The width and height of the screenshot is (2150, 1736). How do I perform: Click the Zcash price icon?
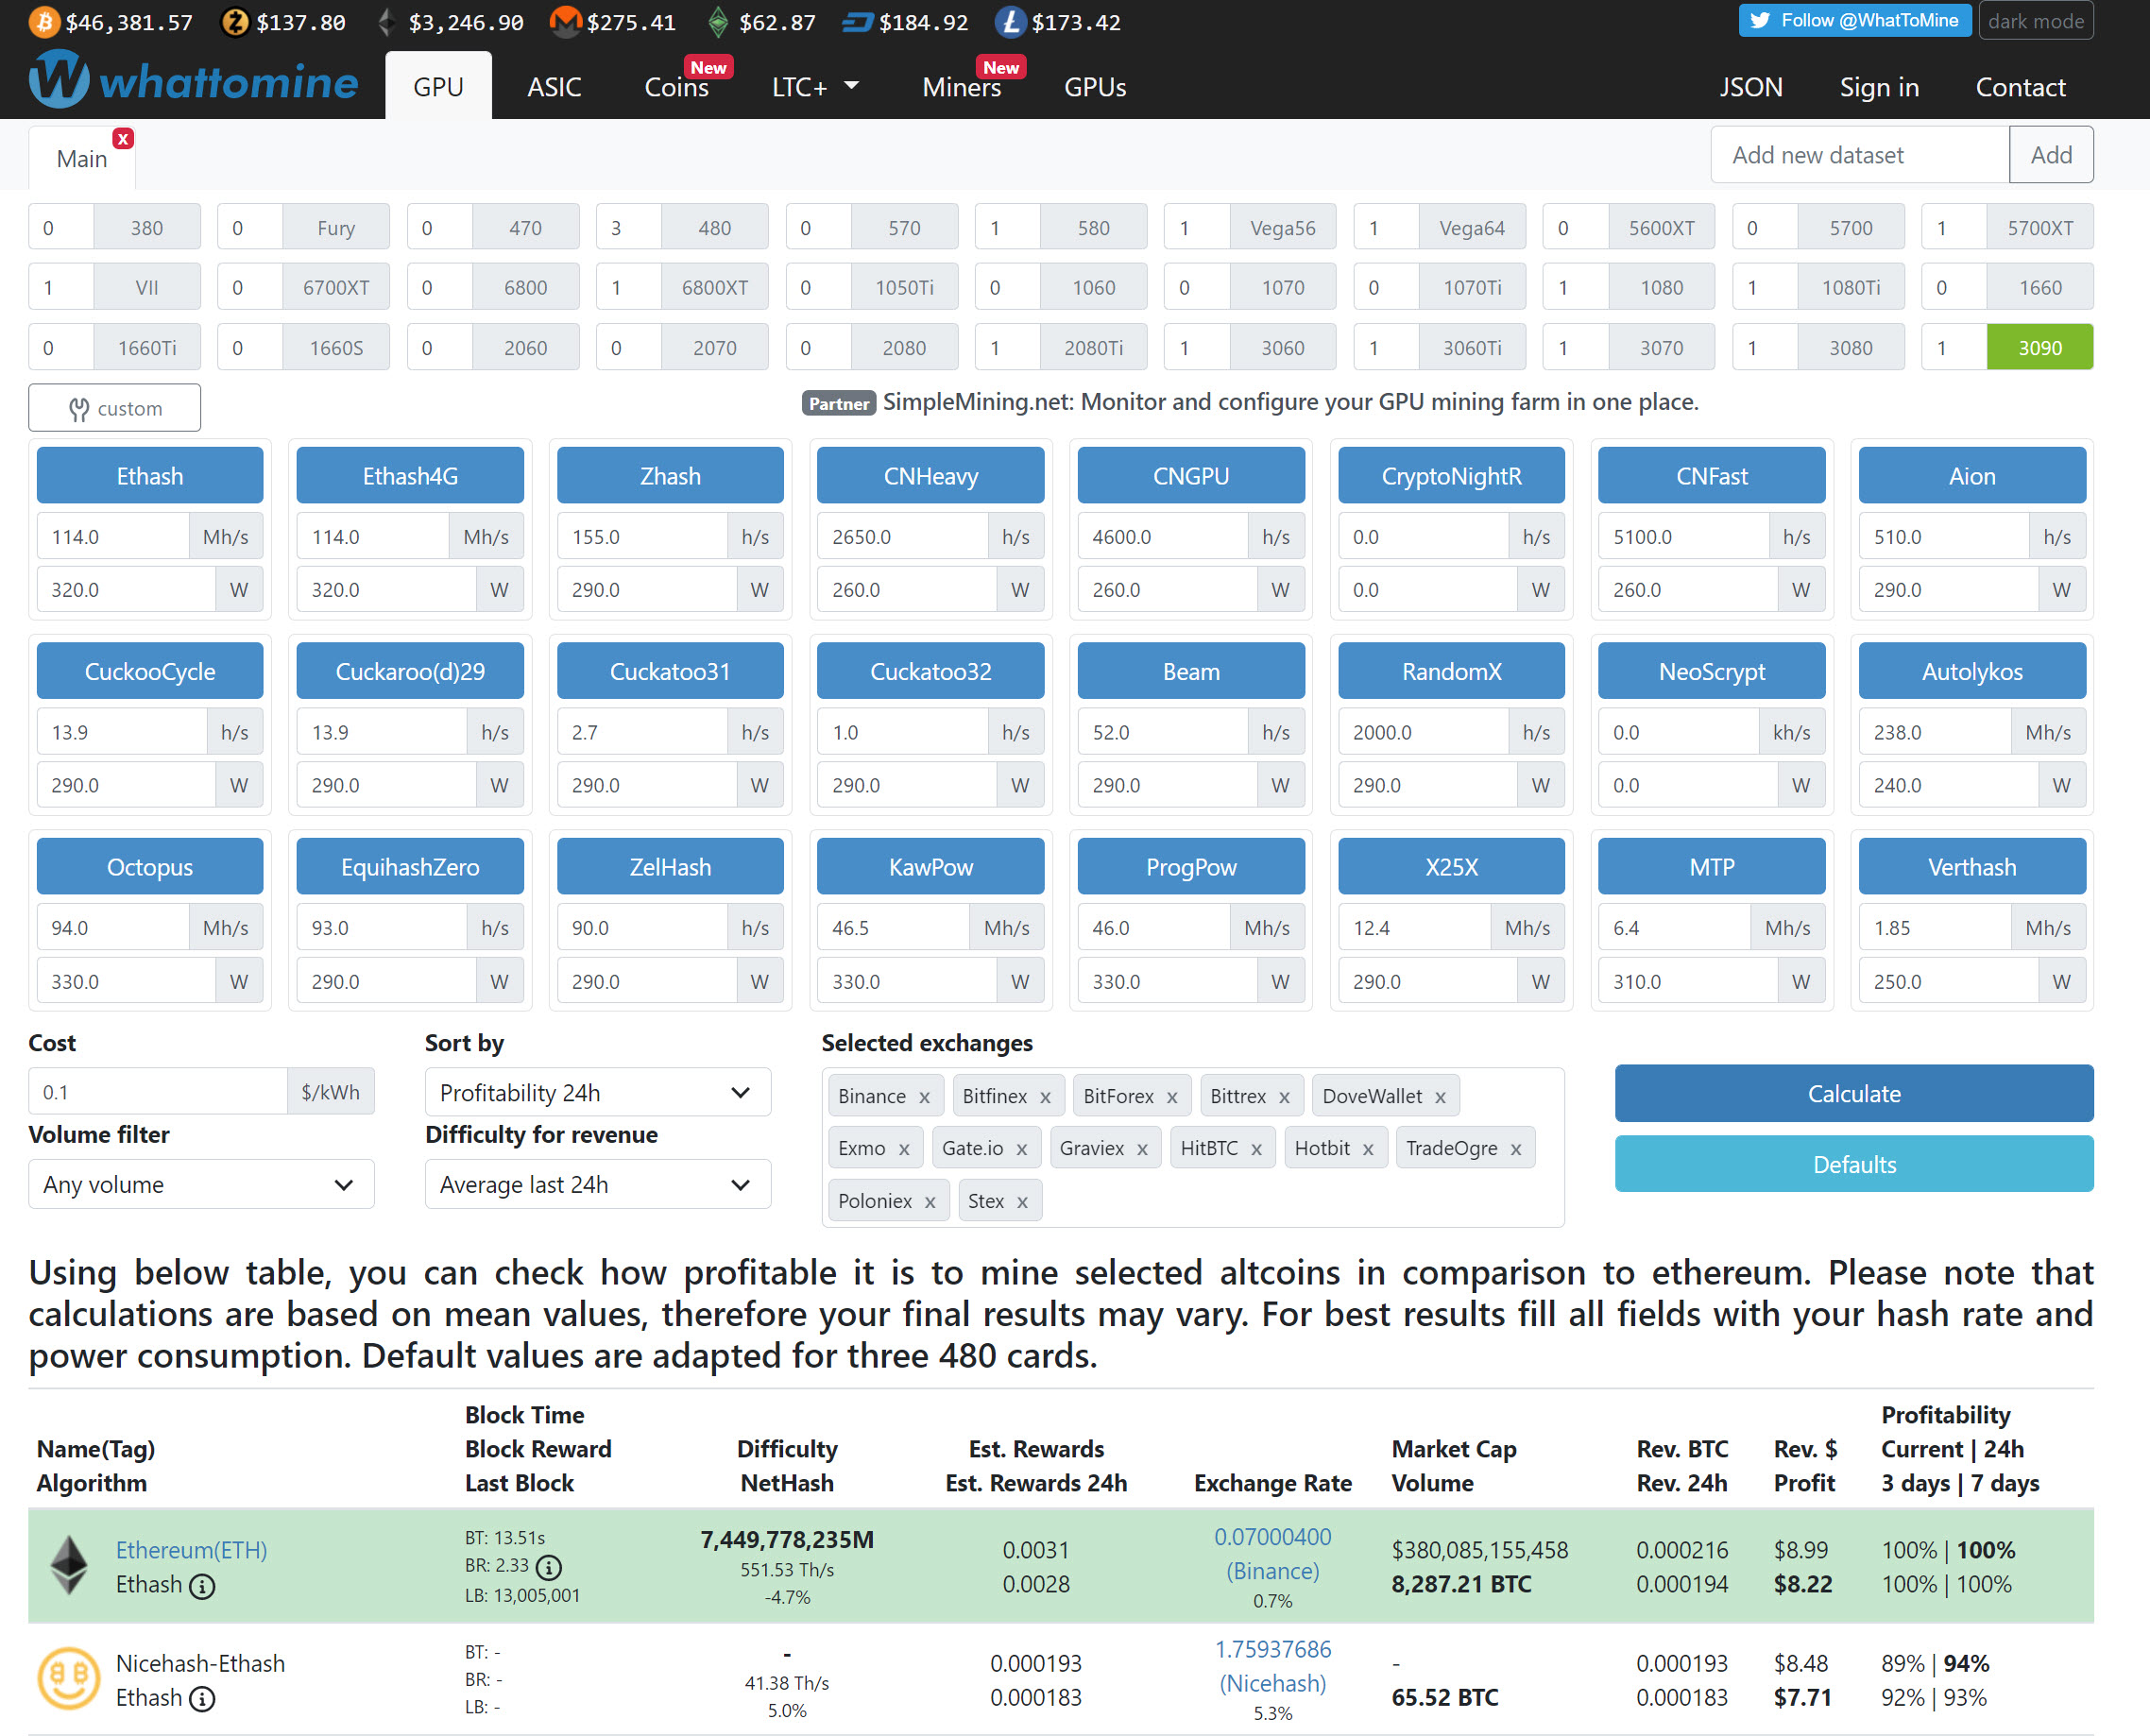coord(235,22)
